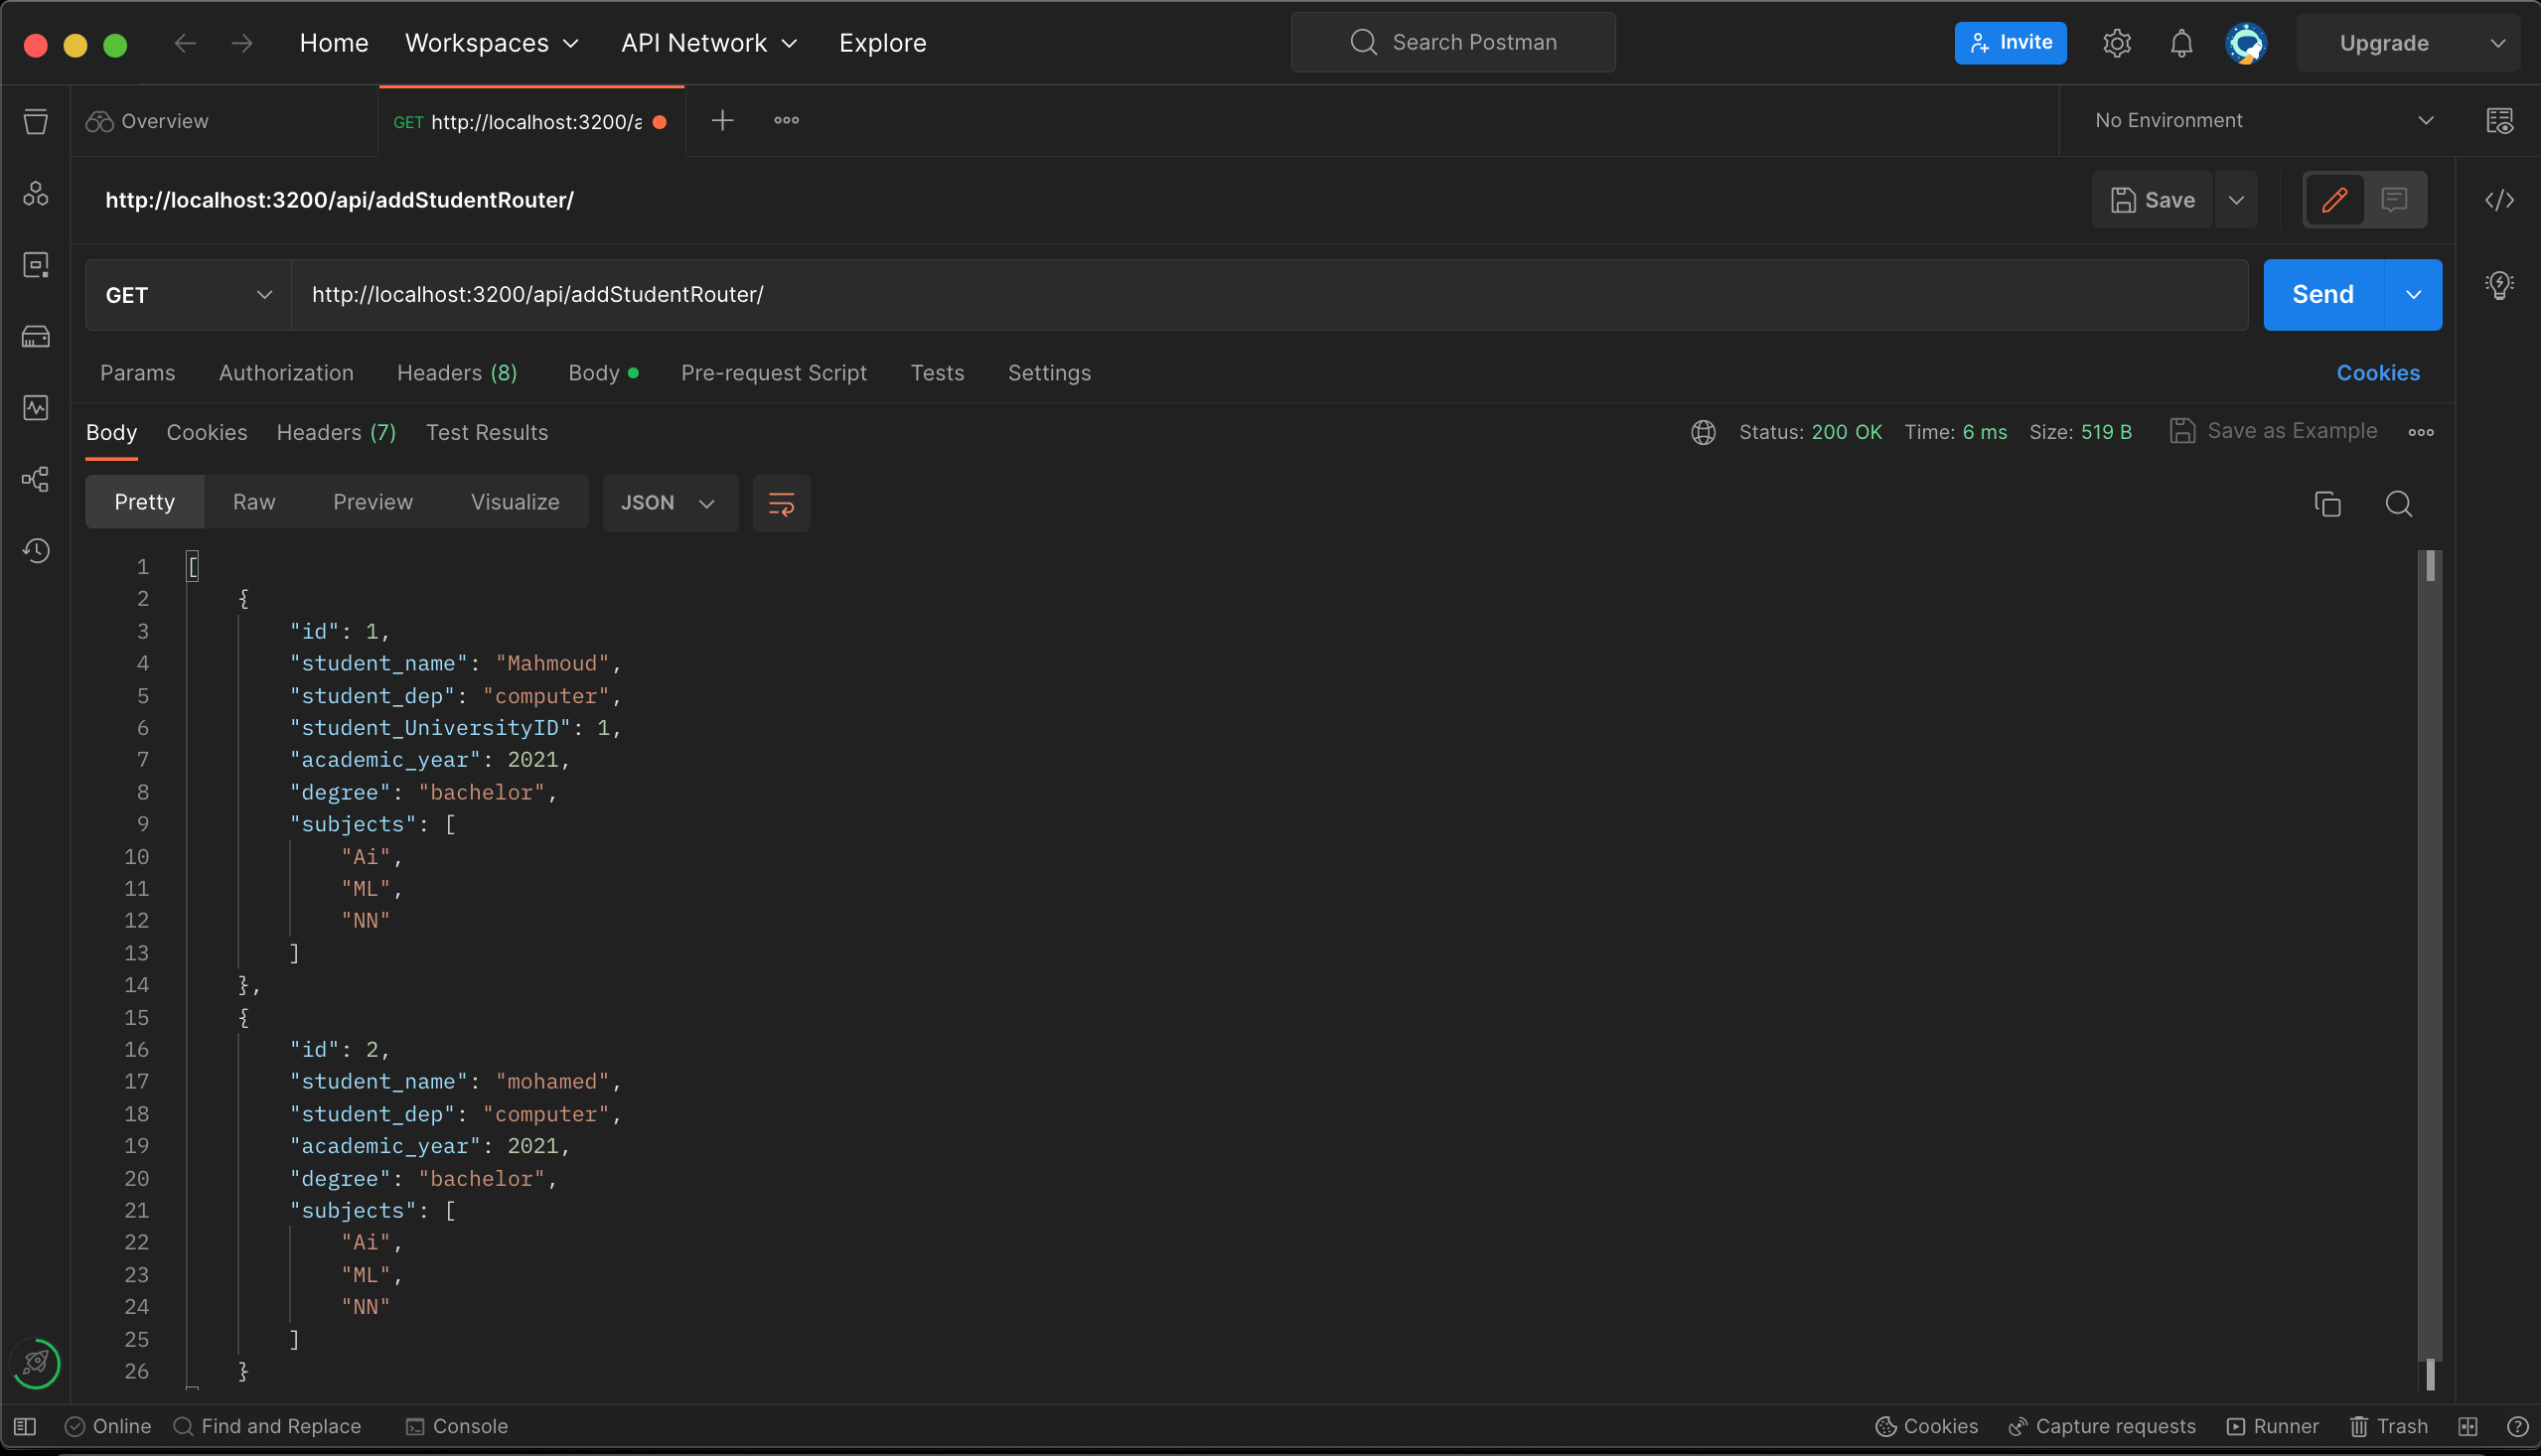Open the Save options dropdown arrow
Image resolution: width=2541 pixels, height=1456 pixels.
pos(2236,200)
